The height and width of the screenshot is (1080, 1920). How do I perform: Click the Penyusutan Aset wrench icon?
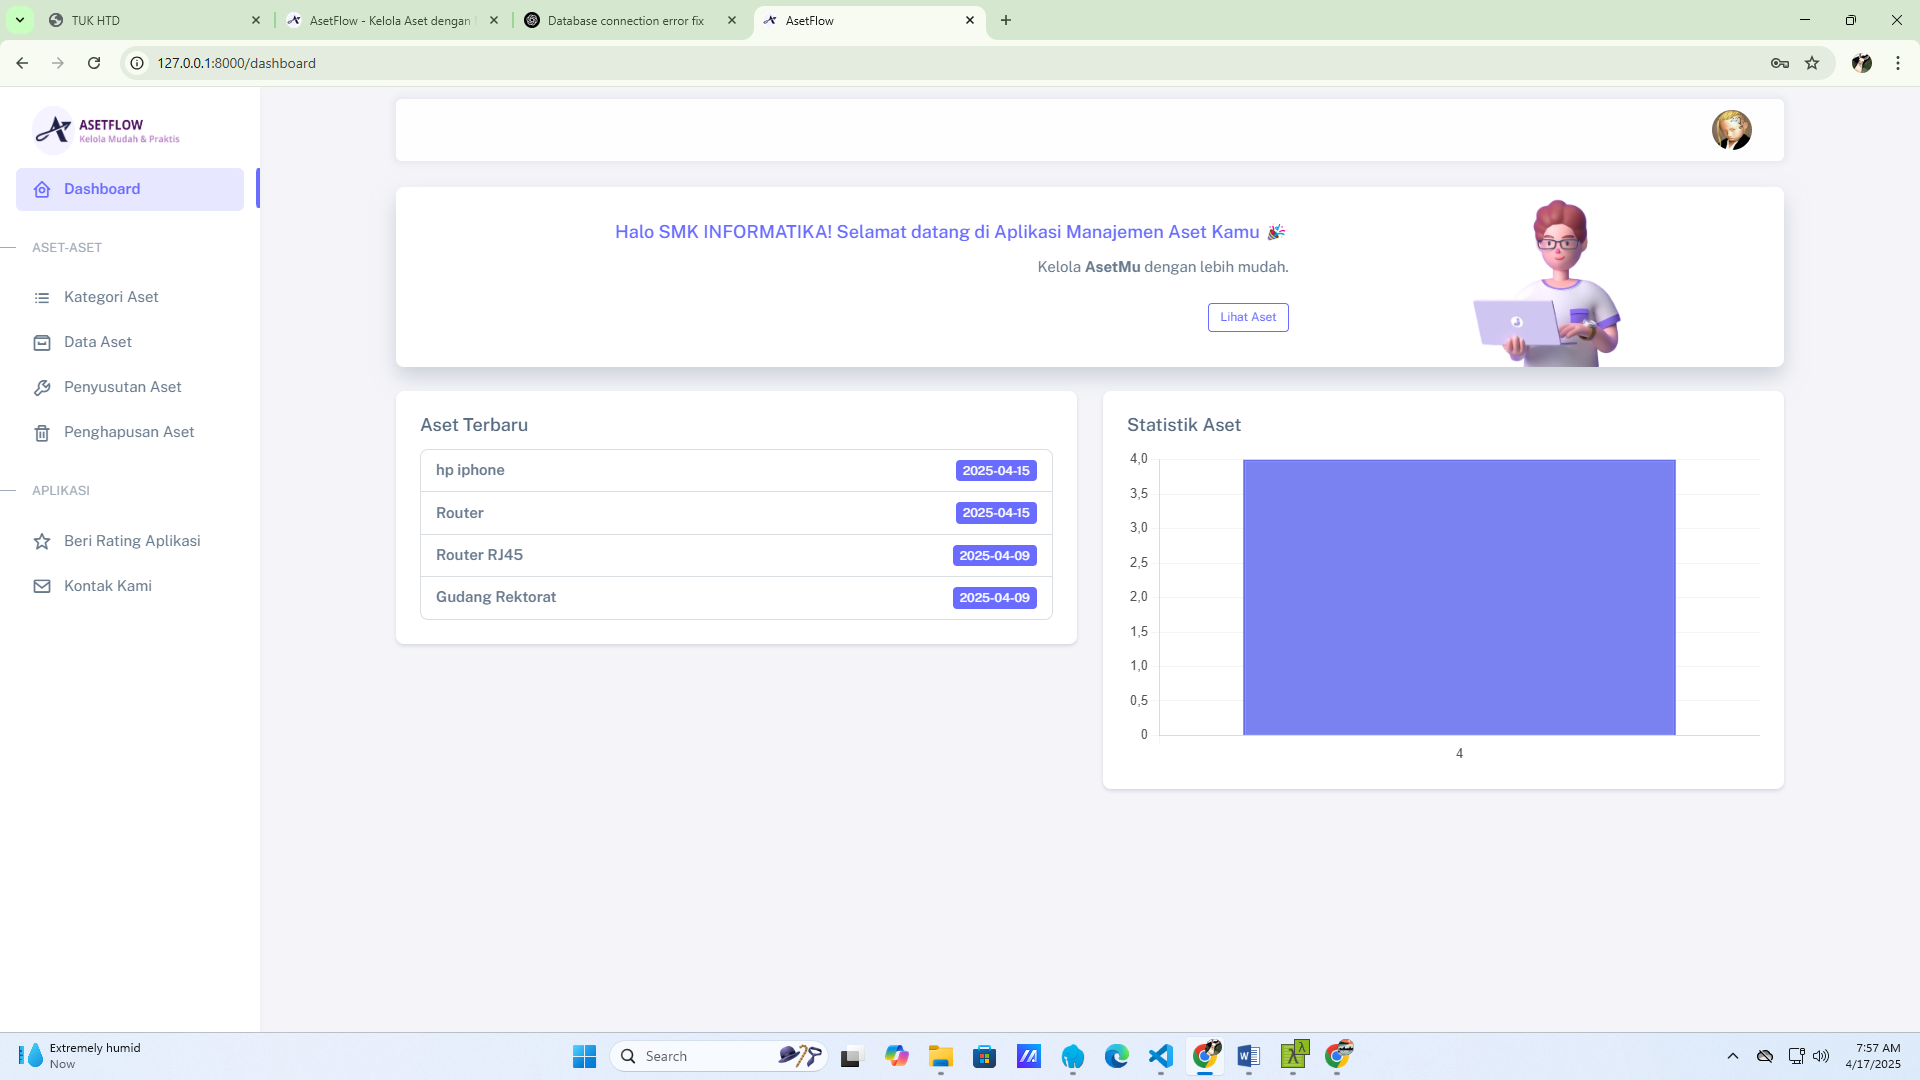point(42,388)
